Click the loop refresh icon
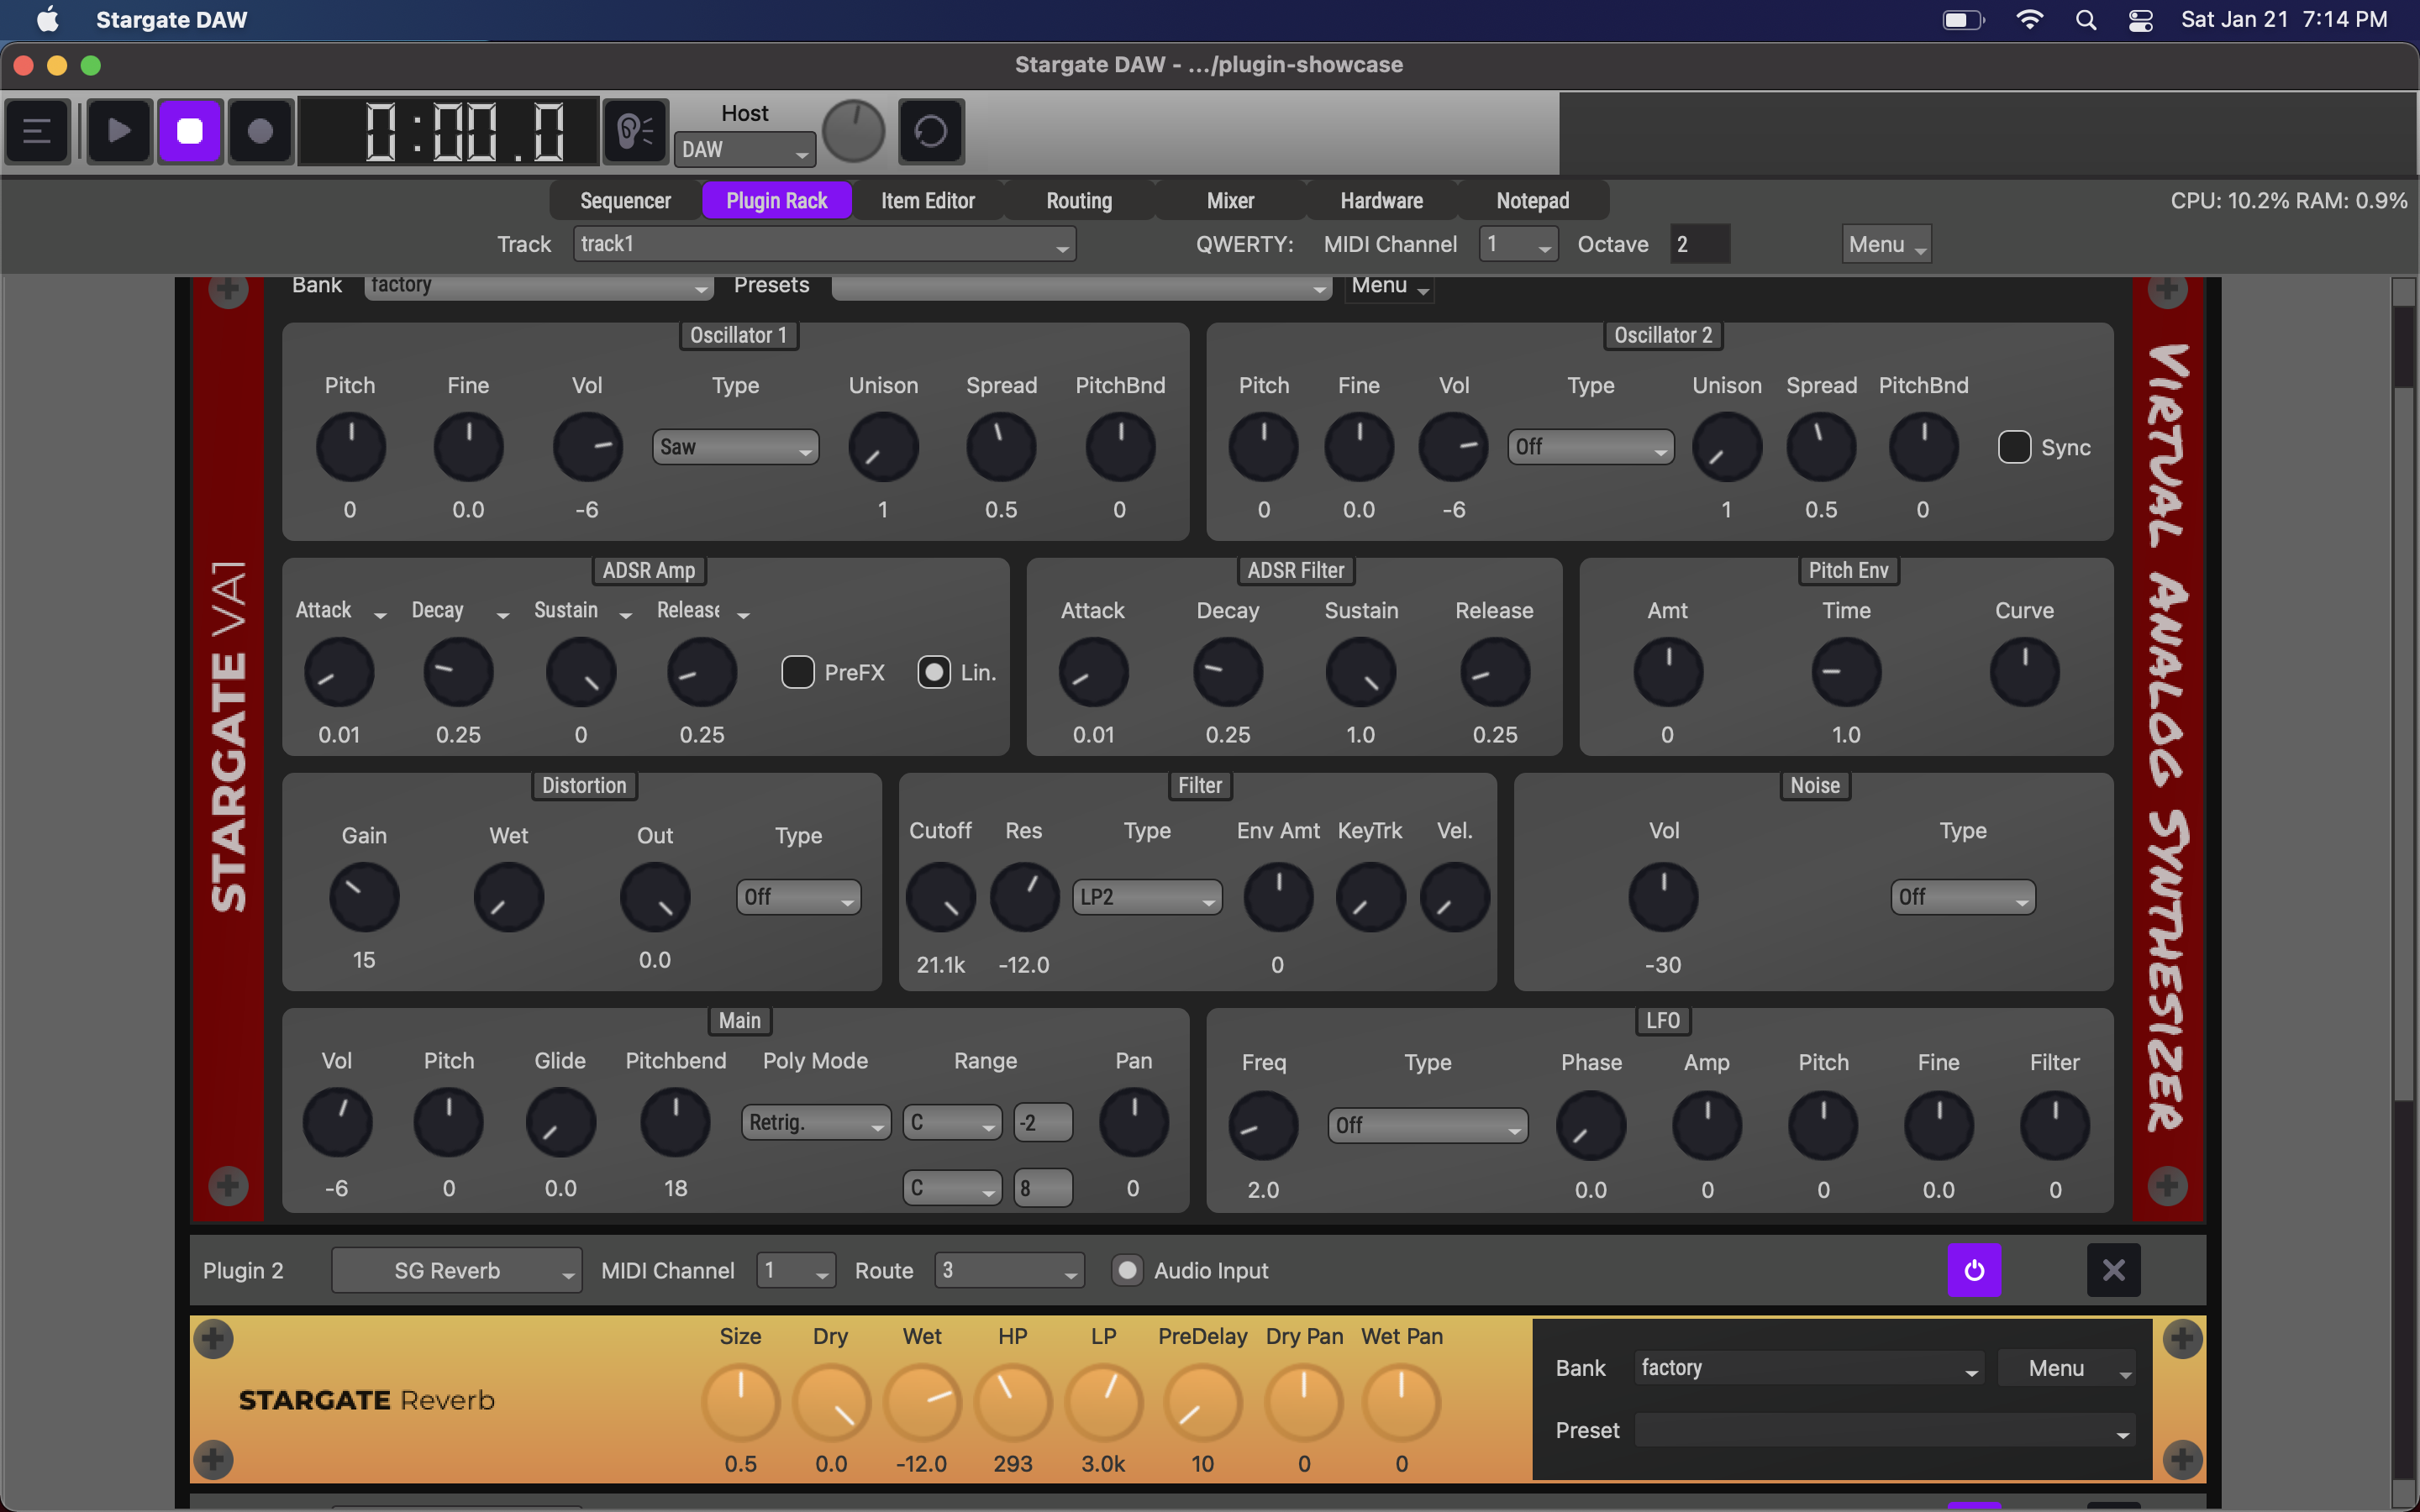Screen dimensions: 2420x1512 click(930, 131)
